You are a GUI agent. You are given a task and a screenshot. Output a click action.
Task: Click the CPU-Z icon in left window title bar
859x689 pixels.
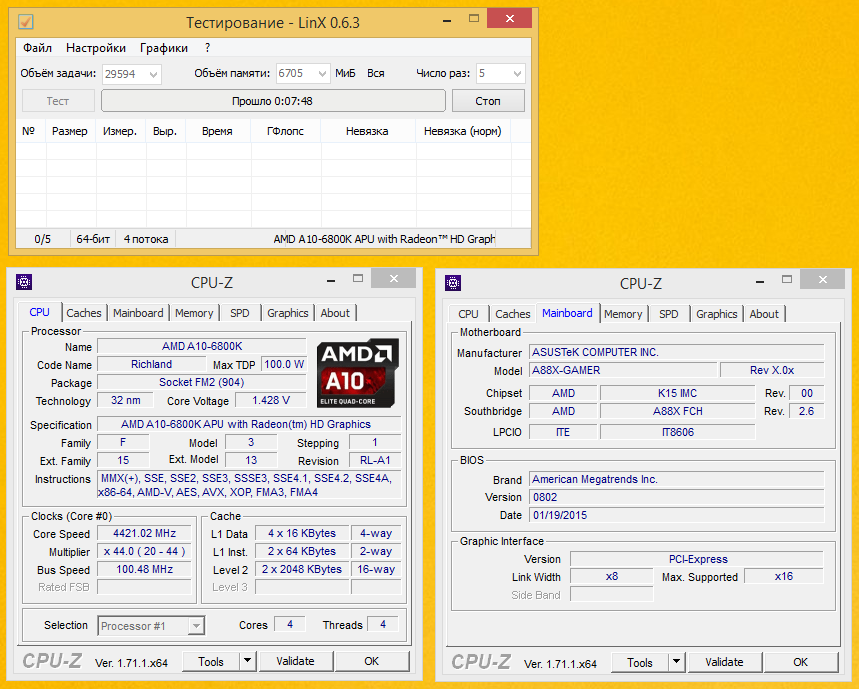point(24,283)
